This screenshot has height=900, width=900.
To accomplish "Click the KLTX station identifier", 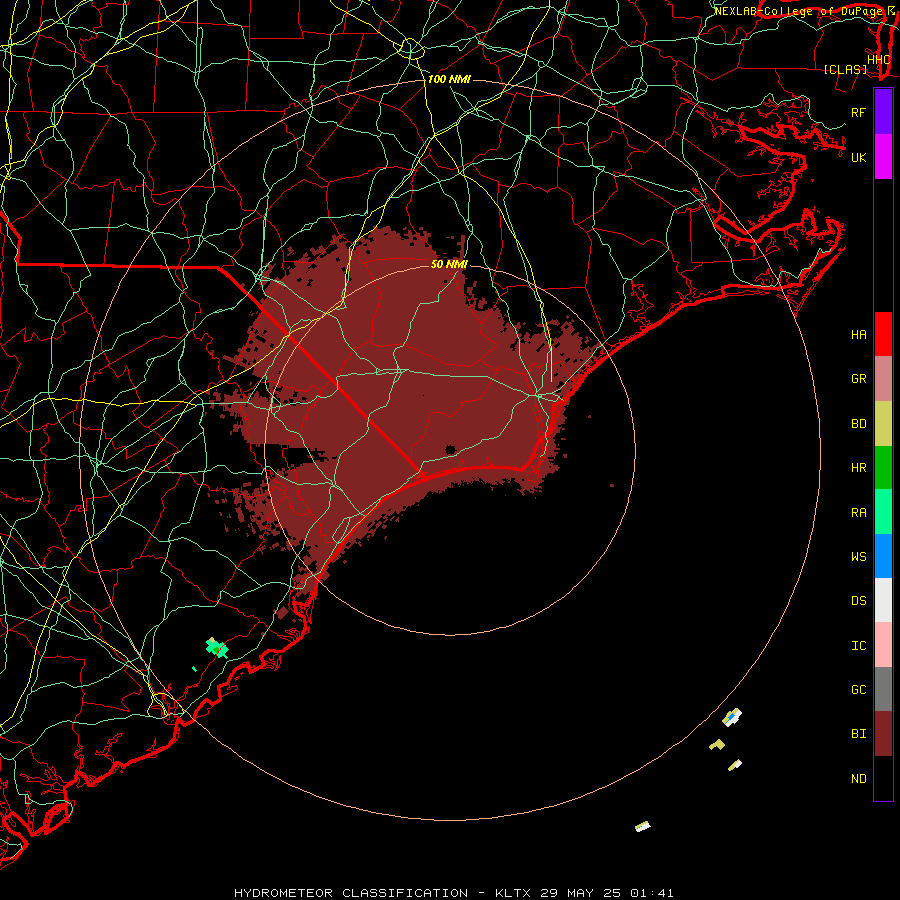I will (x=513, y=893).
